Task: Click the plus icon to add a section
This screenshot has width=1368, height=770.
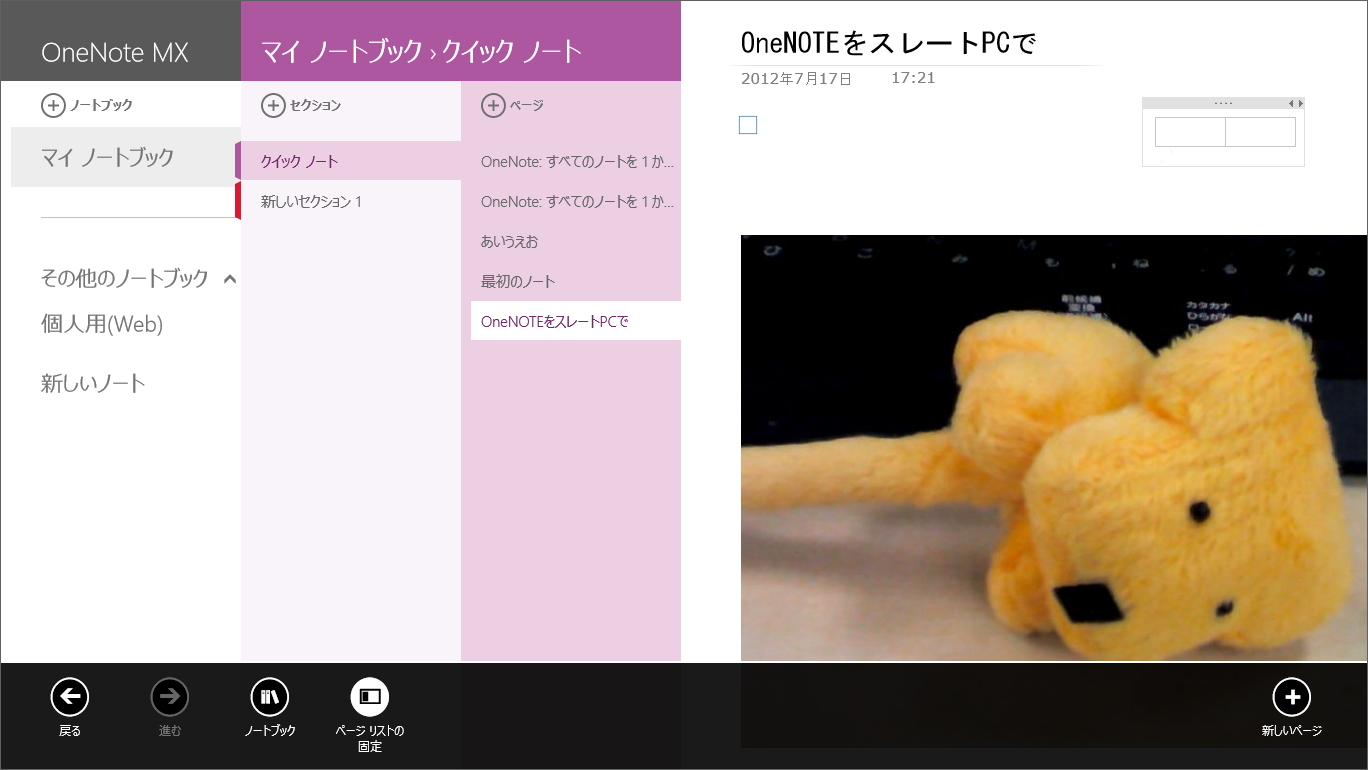Action: pyautogui.click(x=274, y=104)
